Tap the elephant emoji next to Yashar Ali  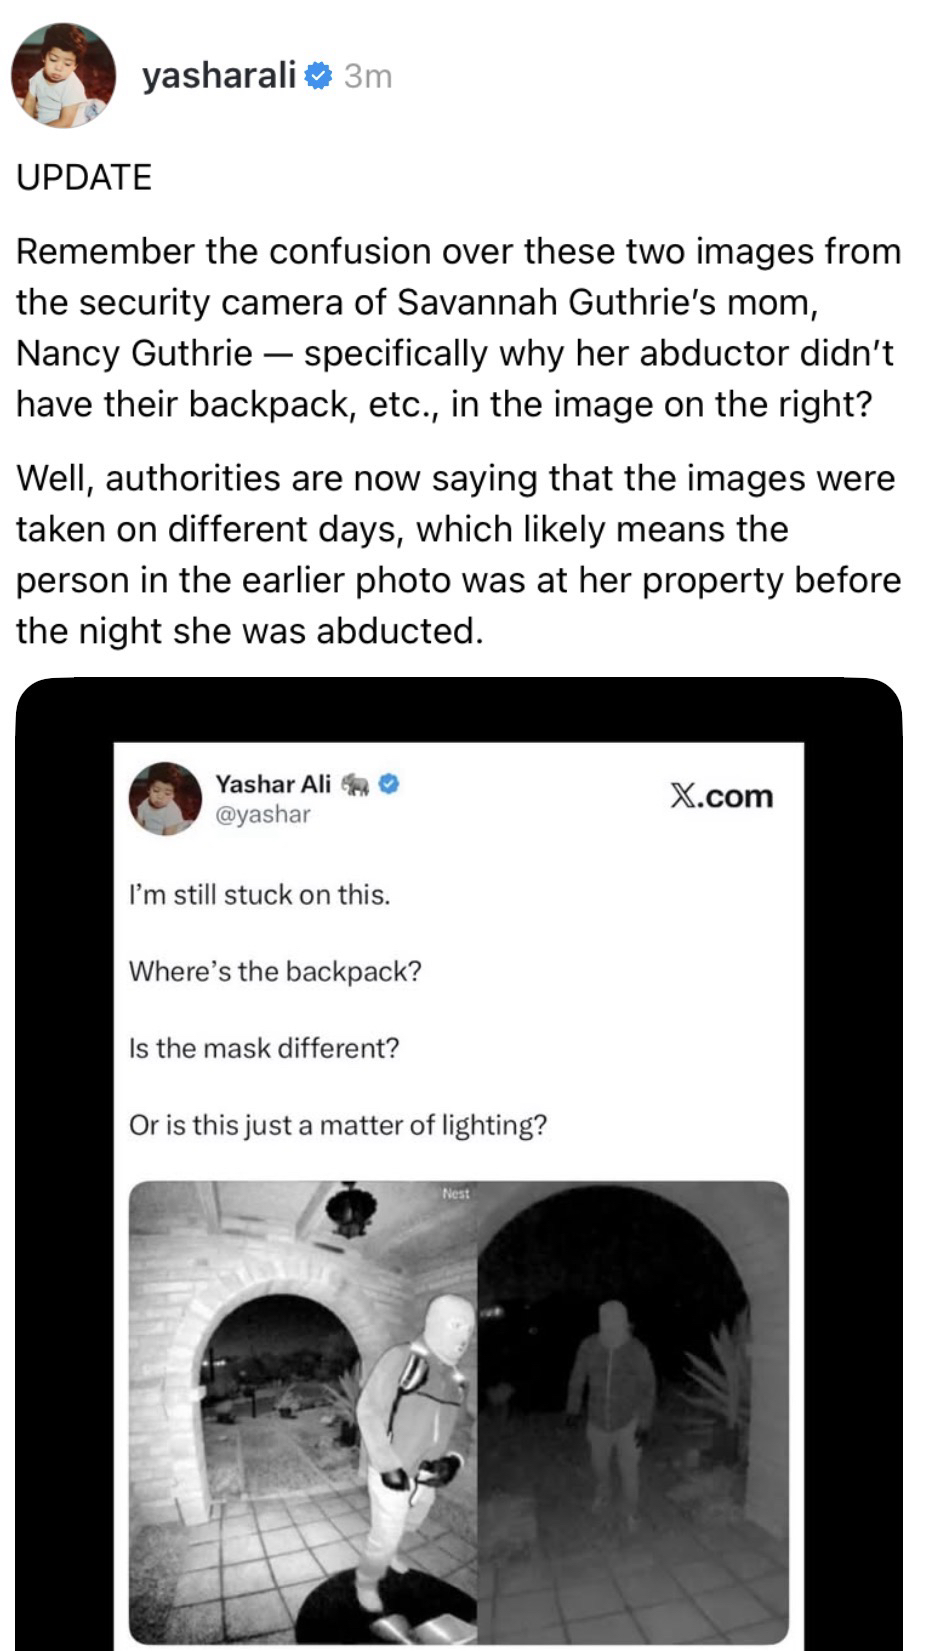355,785
